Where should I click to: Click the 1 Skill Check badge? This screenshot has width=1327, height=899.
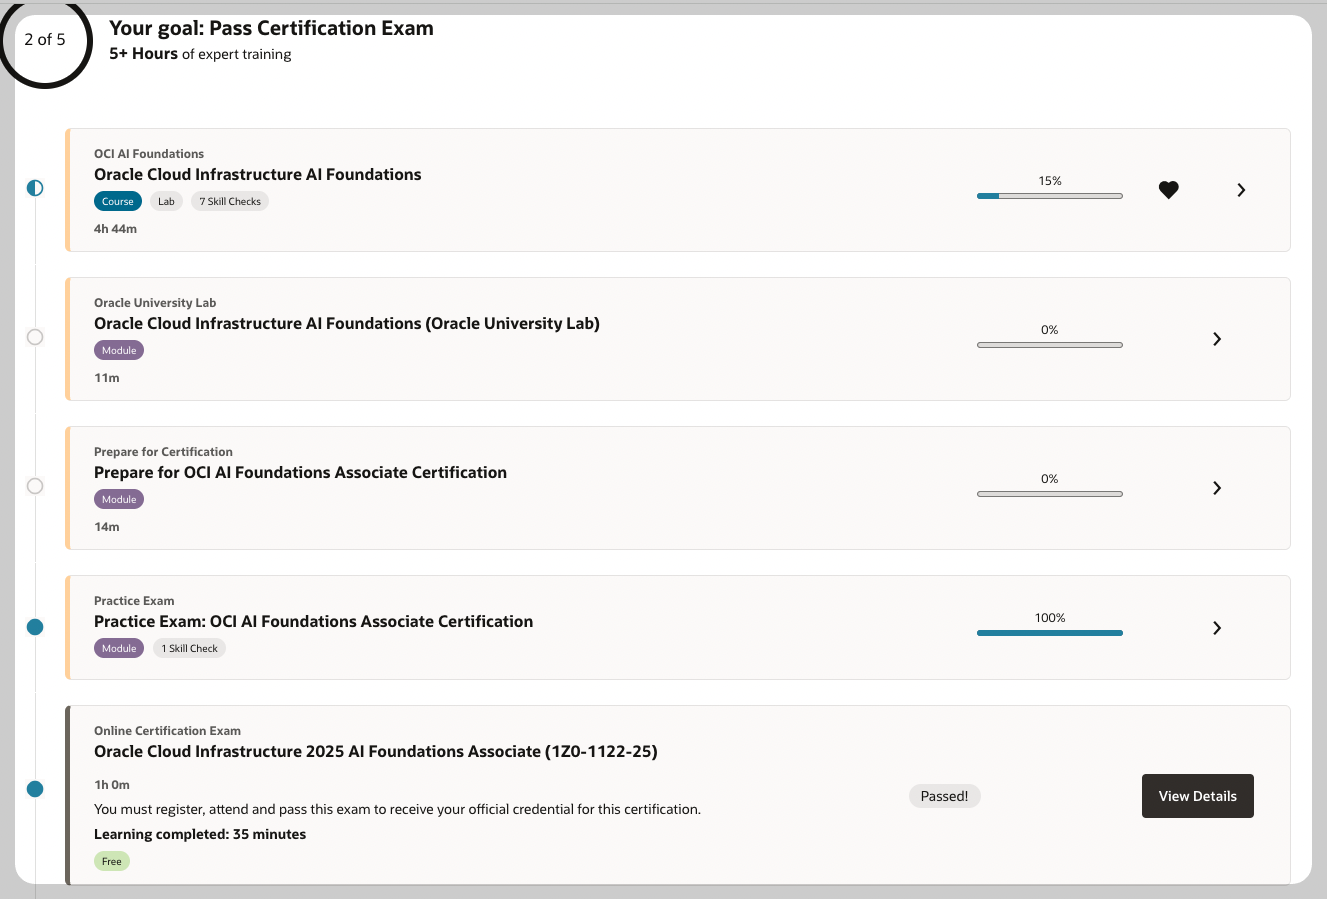click(x=190, y=648)
